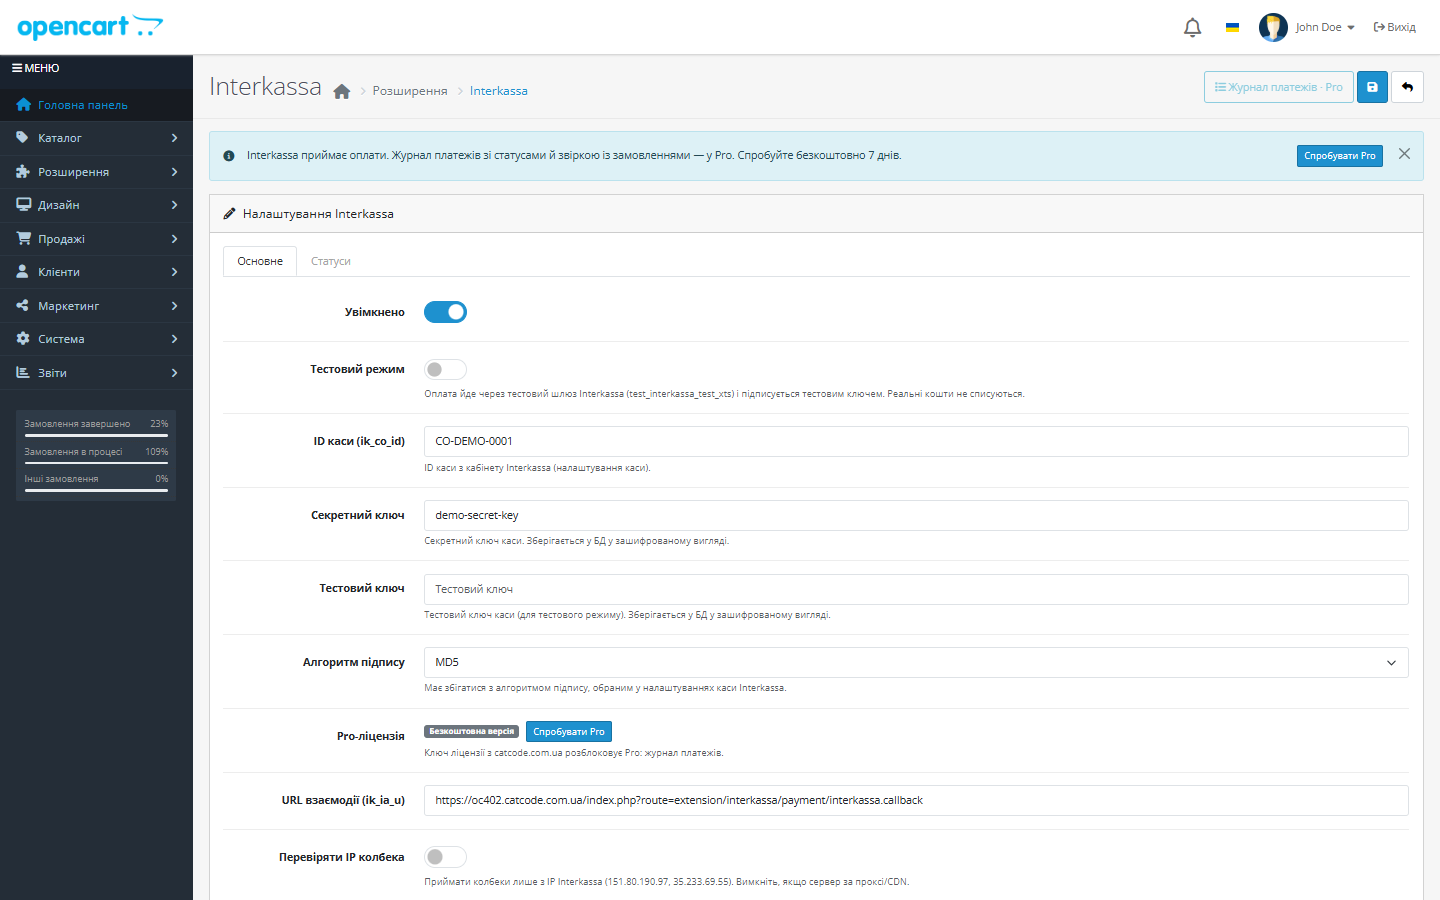This screenshot has width=1440, height=900.
Task: Click the home breadcrumb icon
Action: [x=342, y=91]
